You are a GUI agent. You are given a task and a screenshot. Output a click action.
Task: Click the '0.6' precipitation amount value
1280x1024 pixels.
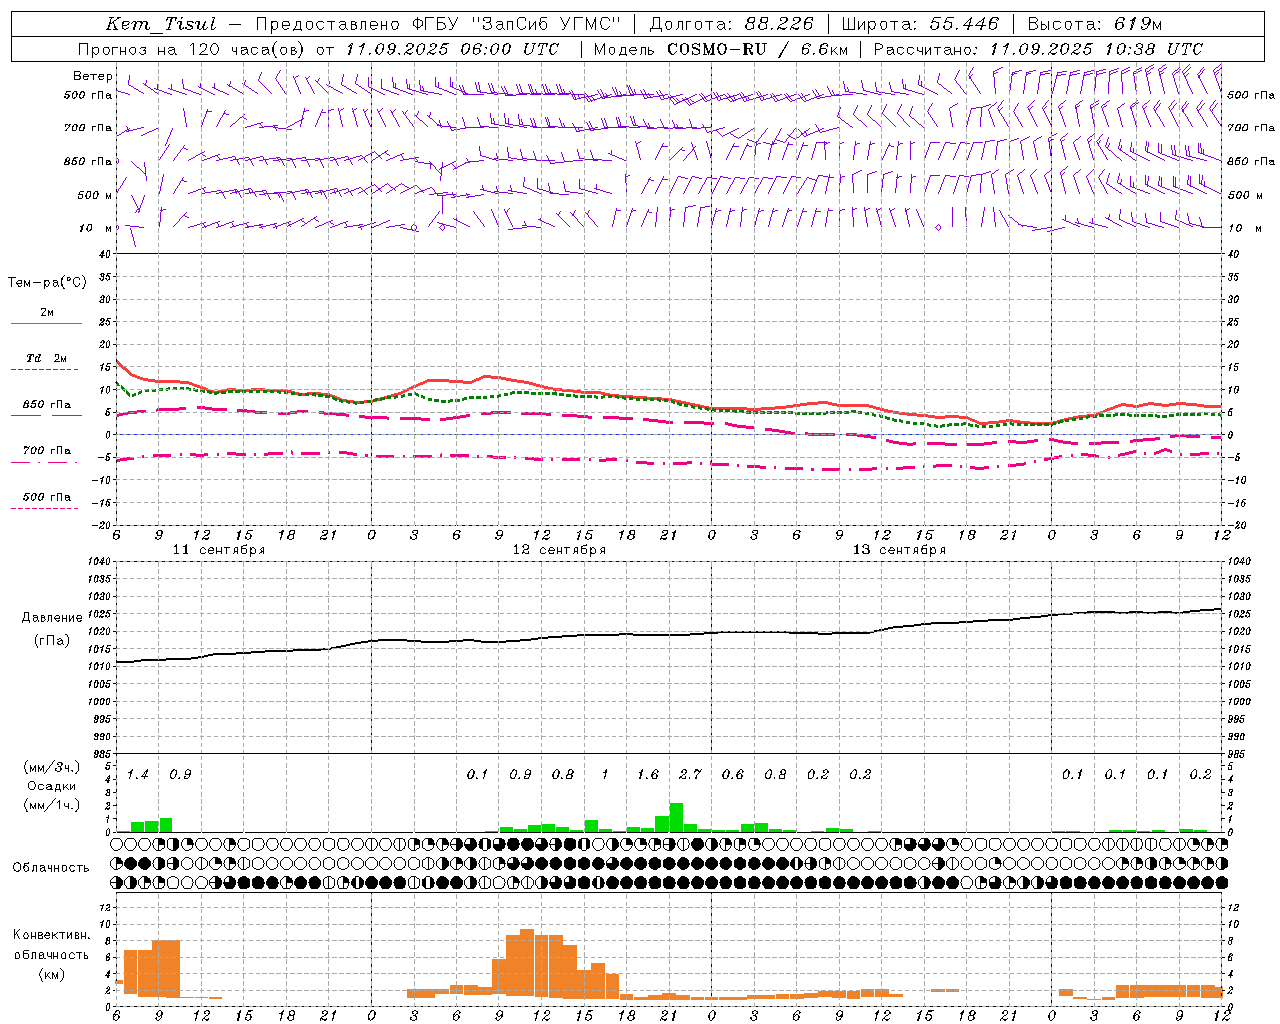733,775
